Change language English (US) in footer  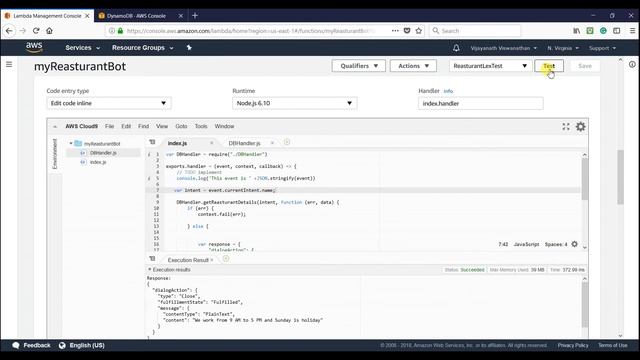coord(82,345)
